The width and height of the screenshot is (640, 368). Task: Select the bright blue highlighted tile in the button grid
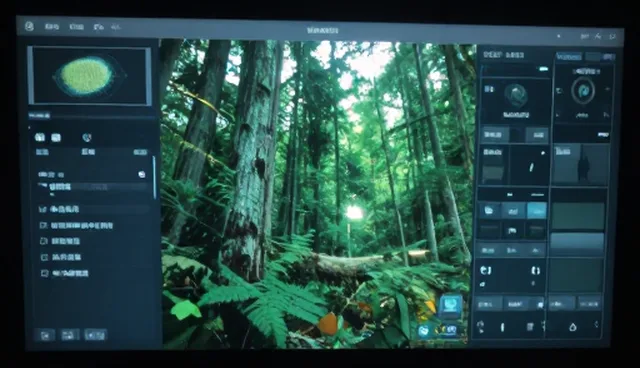pyautogui.click(x=536, y=211)
